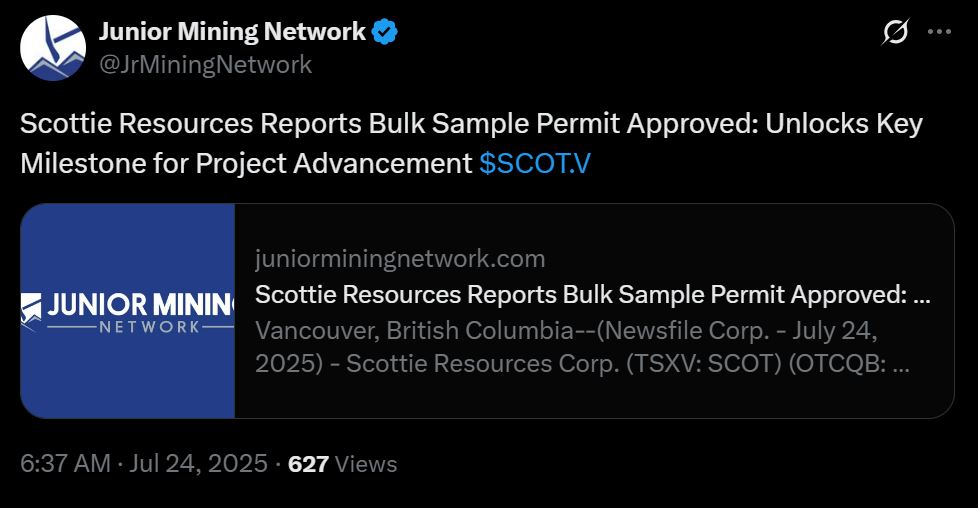
Task: Click the Views label
Action: click(x=366, y=464)
